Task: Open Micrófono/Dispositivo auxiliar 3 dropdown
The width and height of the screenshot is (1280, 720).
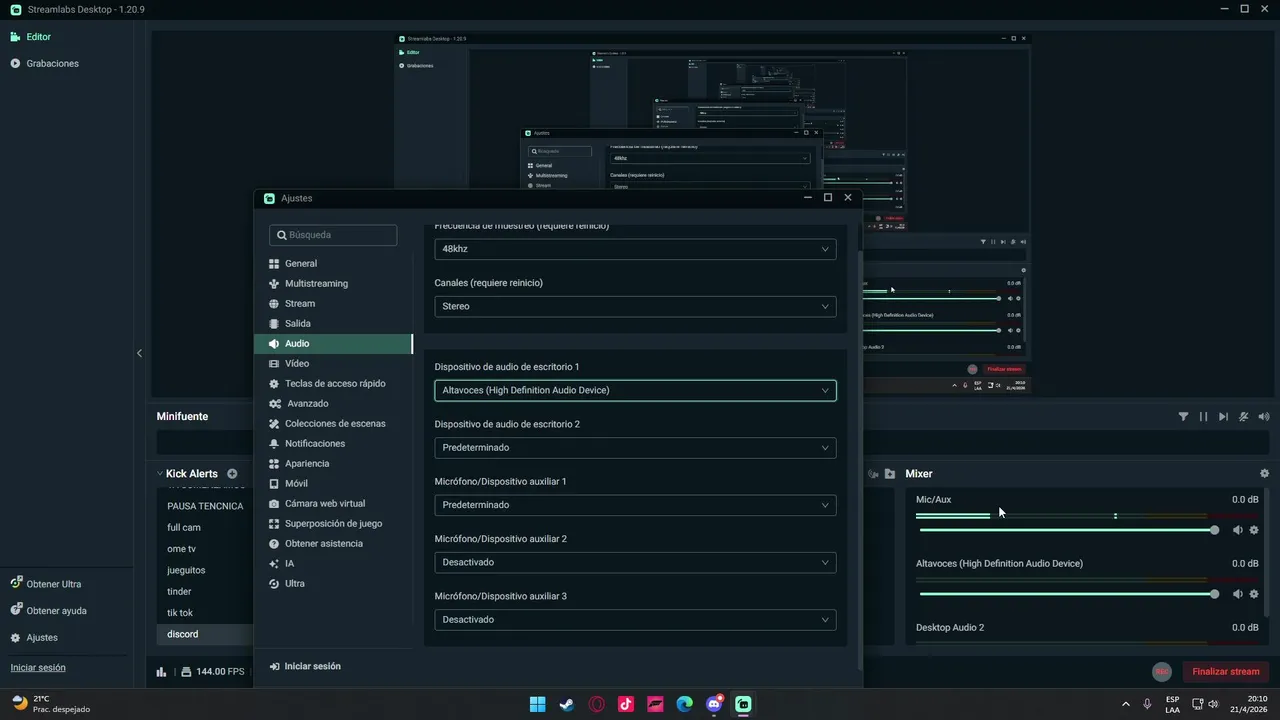Action: point(635,619)
